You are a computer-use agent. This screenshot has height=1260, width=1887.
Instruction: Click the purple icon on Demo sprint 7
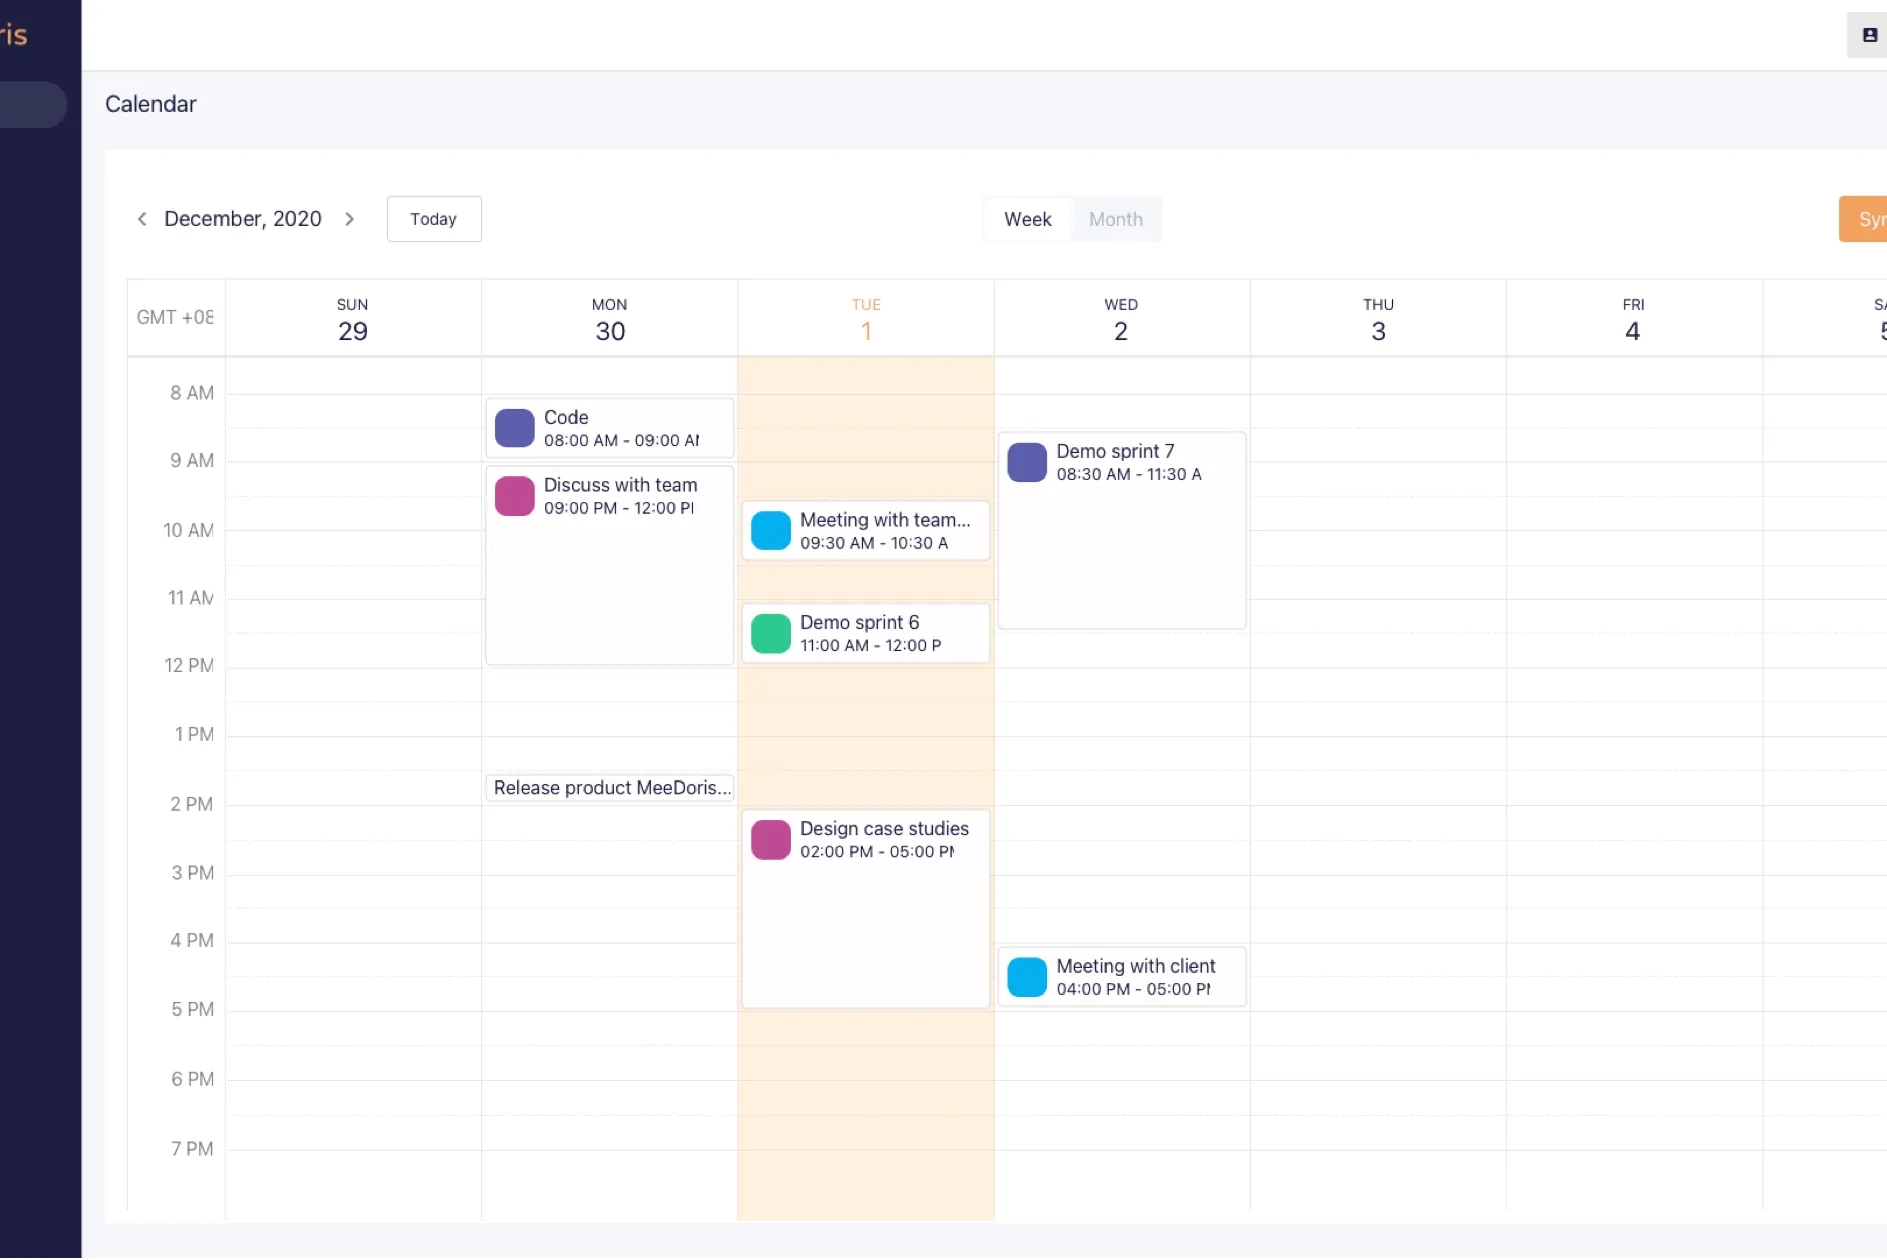1026,462
